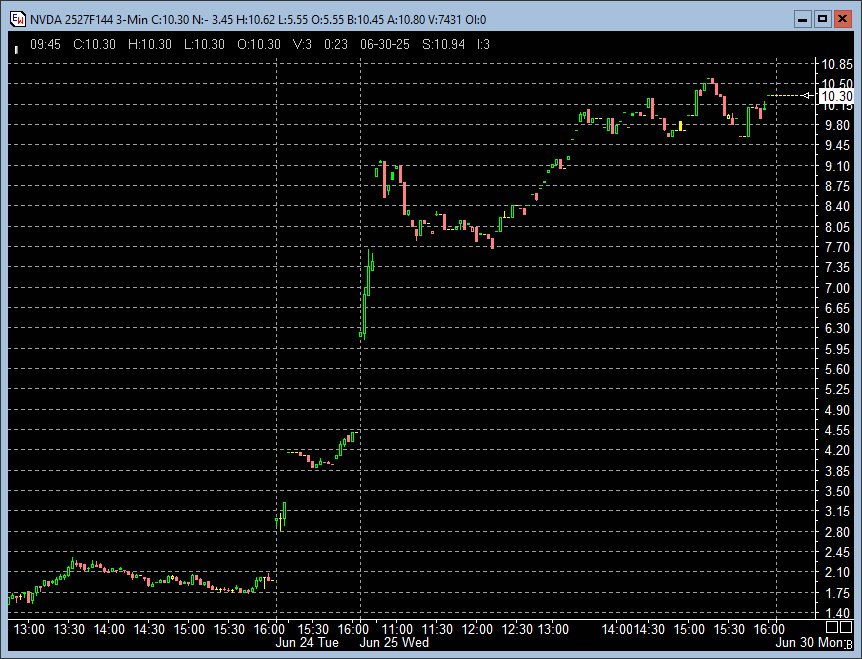
Task: Click the 9.10 price axis label
Action: [x=837, y=166]
